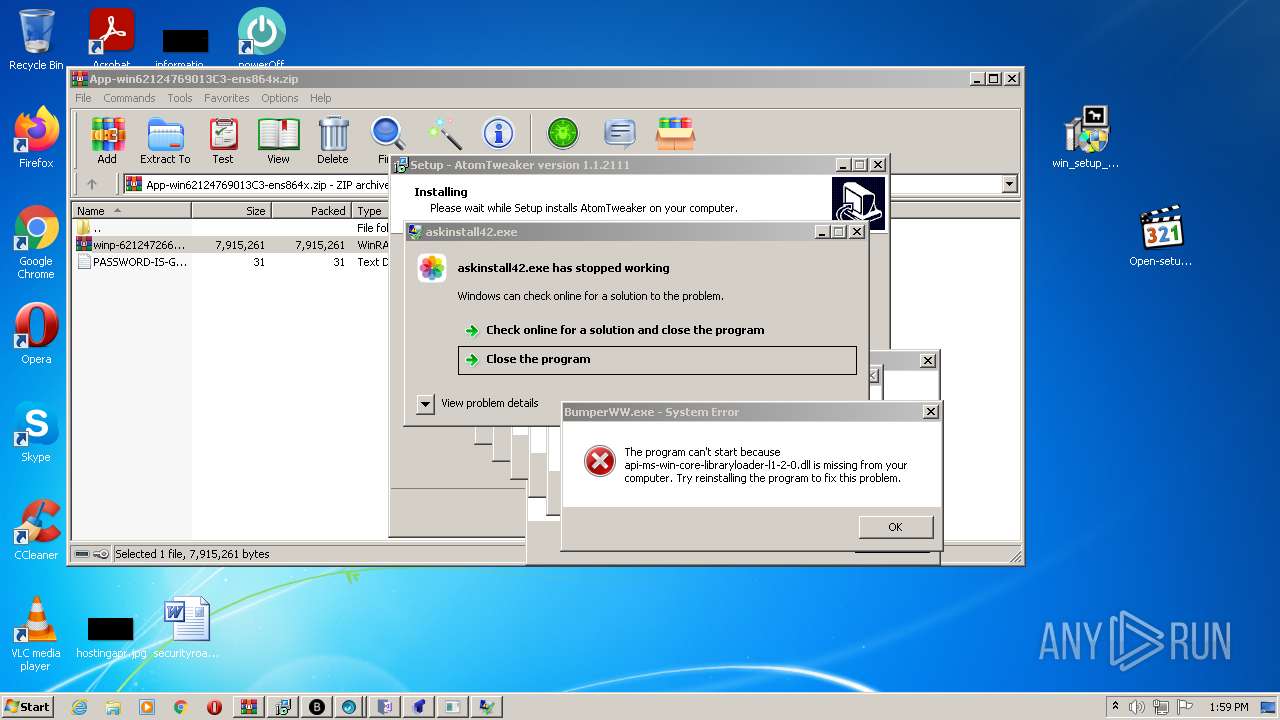Select the hostingapr.jpg desktop file

pyautogui.click(x=111, y=637)
